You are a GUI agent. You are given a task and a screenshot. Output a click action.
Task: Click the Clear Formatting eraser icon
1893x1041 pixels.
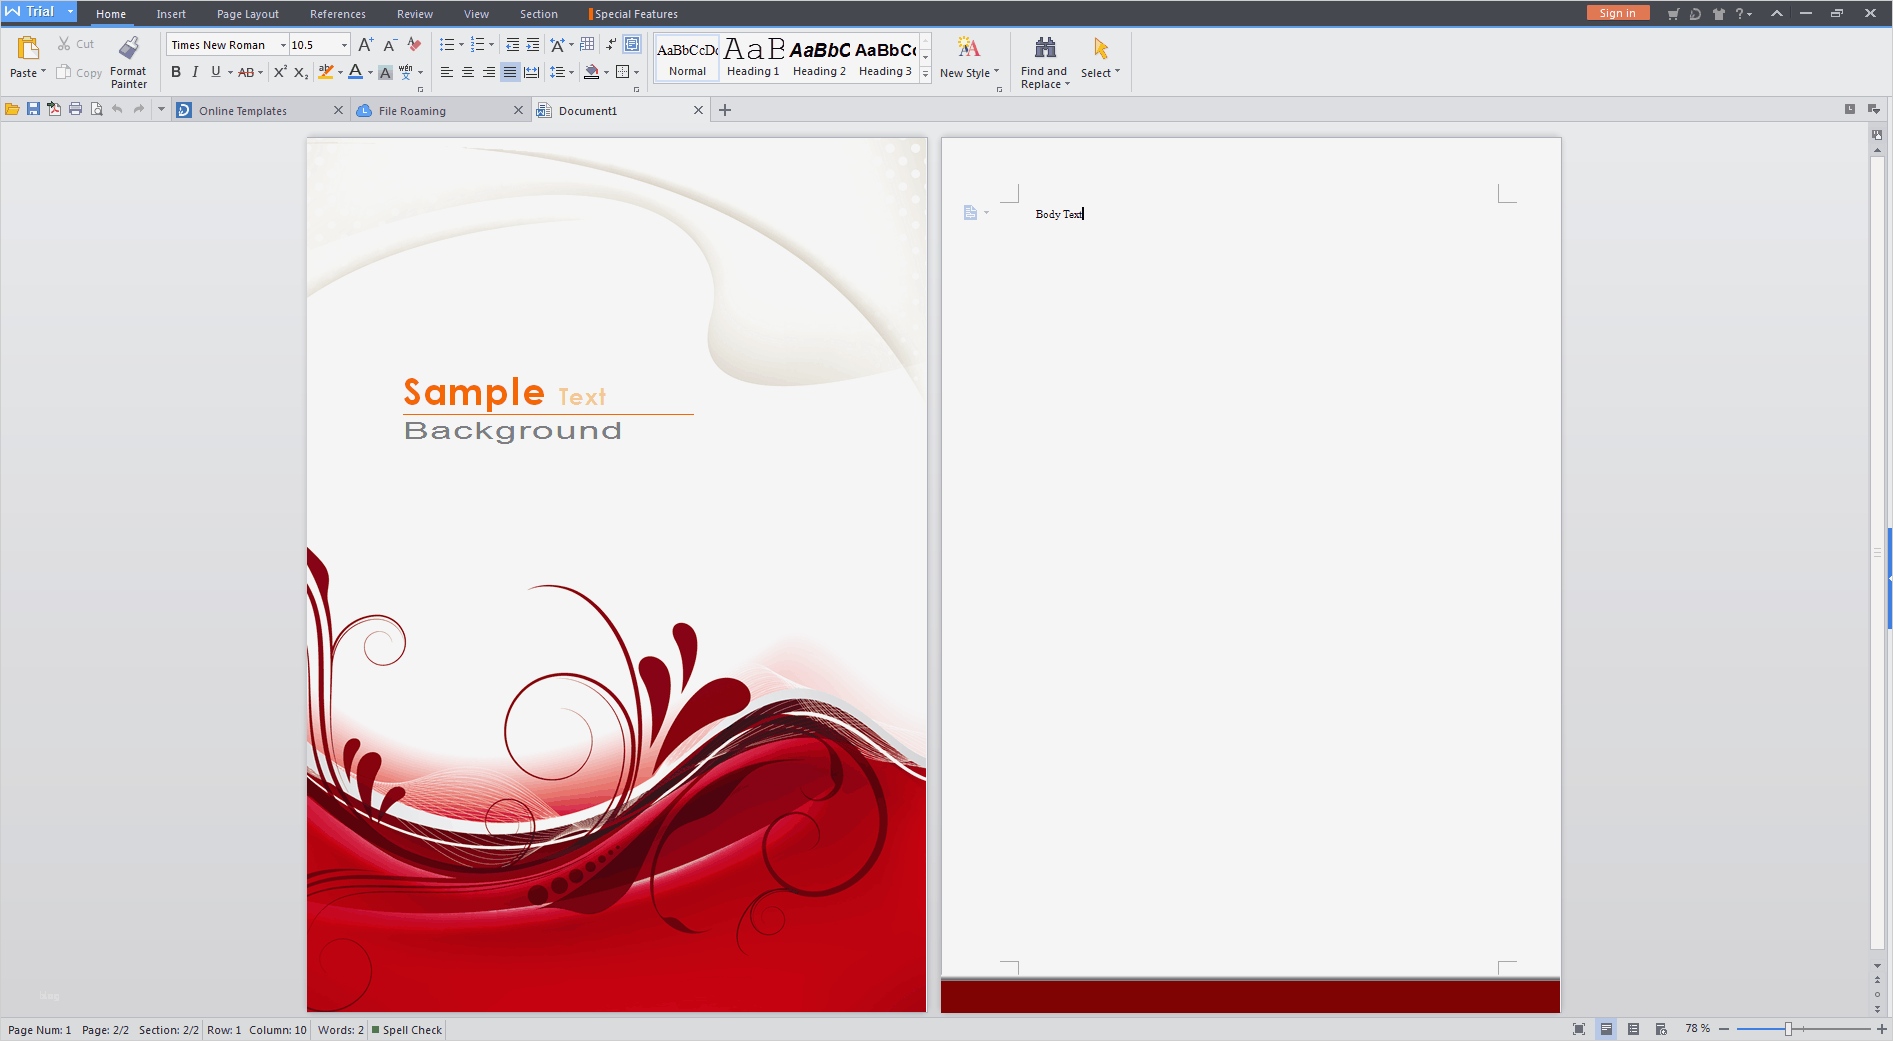point(414,45)
